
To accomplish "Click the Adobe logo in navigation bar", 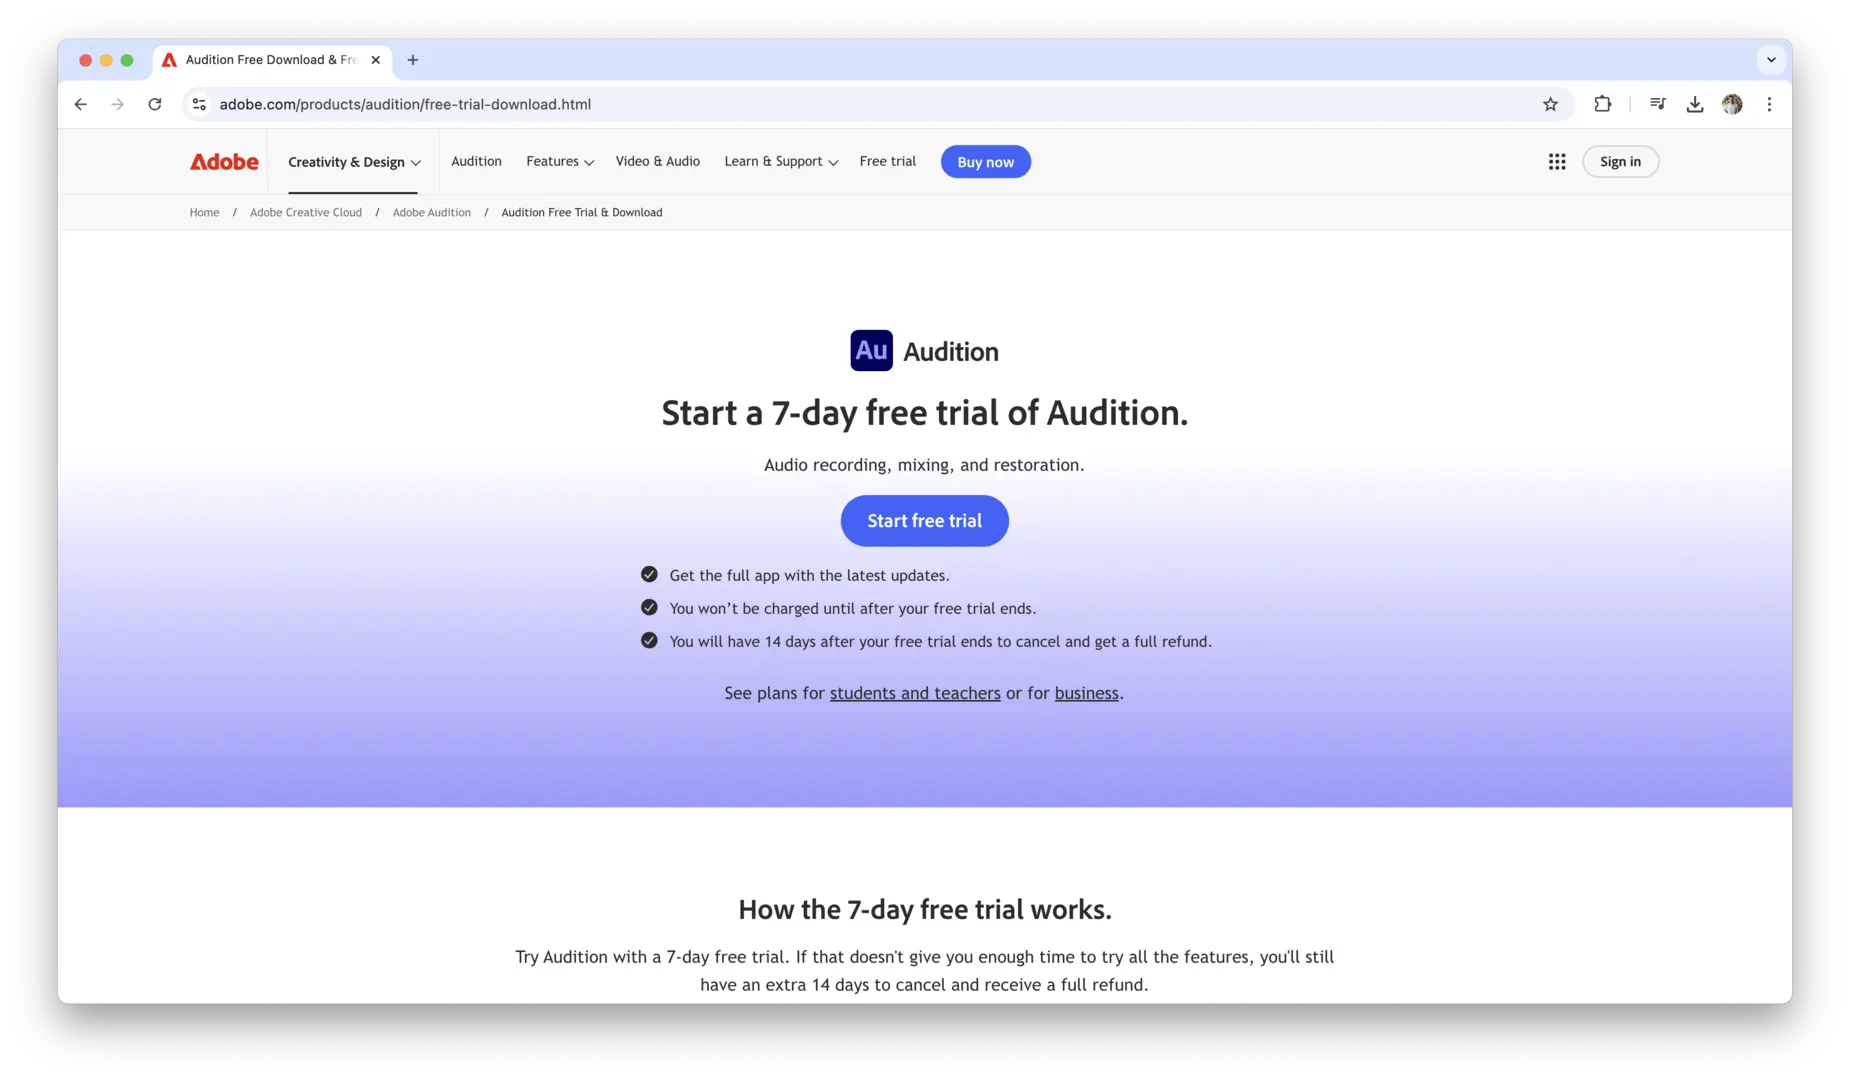I will tap(224, 162).
